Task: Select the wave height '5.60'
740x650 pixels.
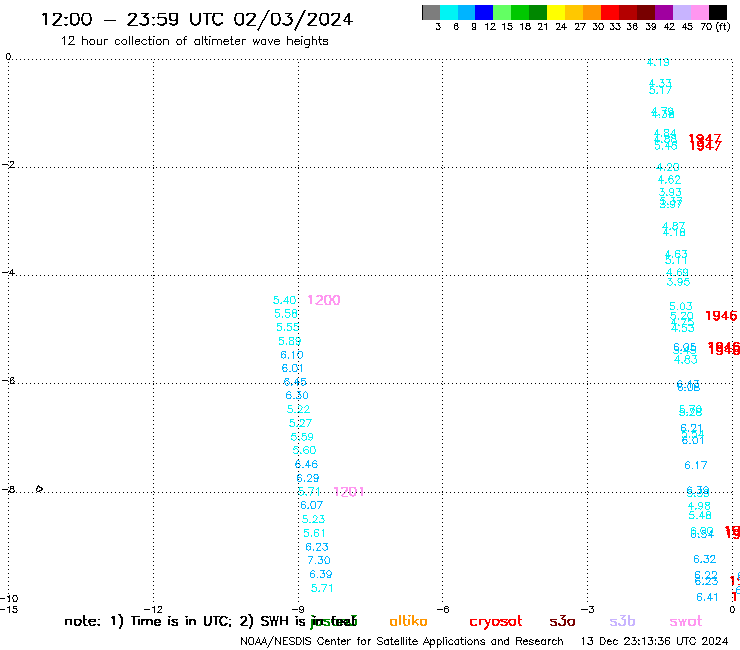Action: coord(304,450)
